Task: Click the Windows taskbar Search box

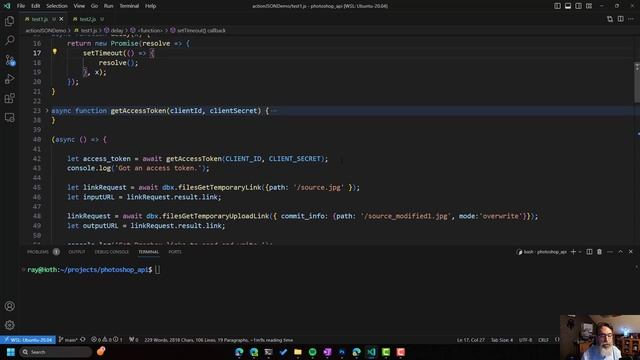Action: coord(56,352)
